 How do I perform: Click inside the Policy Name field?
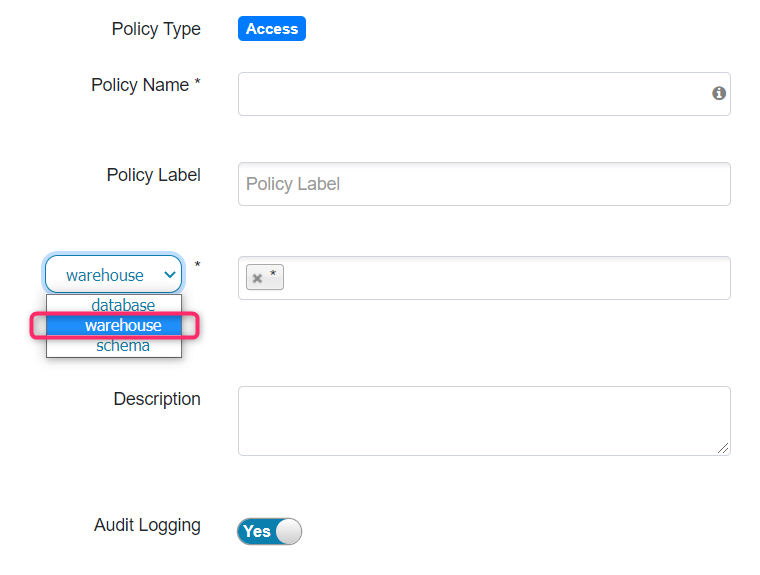coord(484,94)
